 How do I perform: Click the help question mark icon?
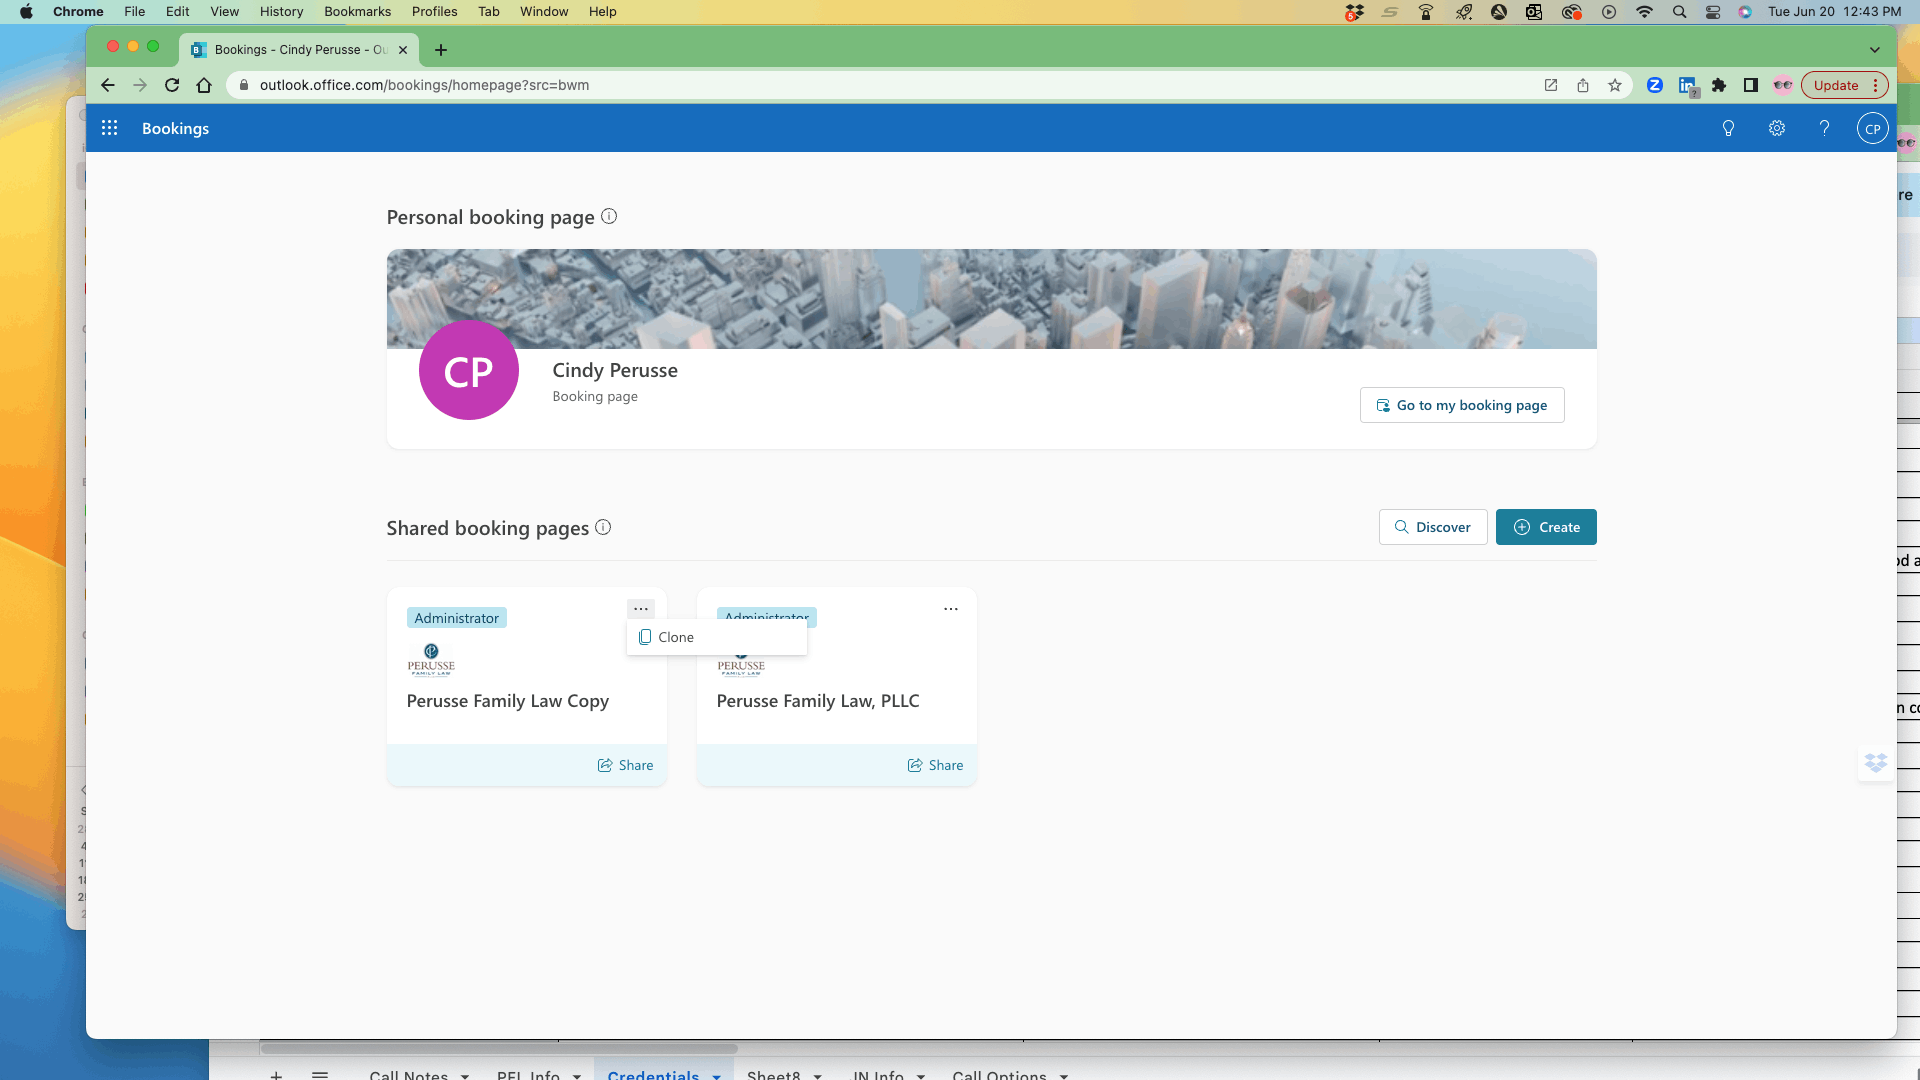pyautogui.click(x=1824, y=128)
